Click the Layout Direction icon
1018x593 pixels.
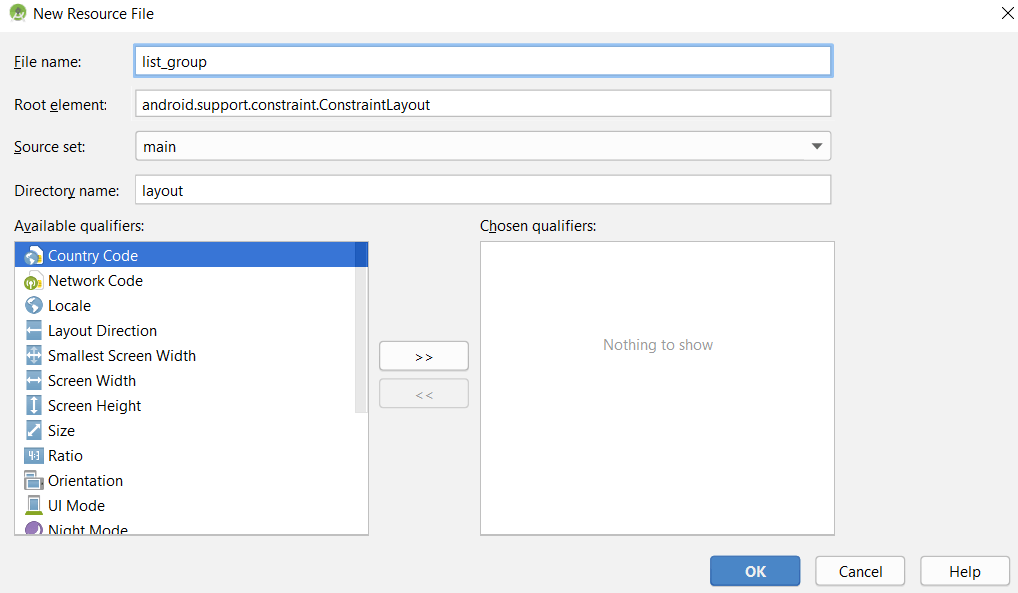coord(34,331)
